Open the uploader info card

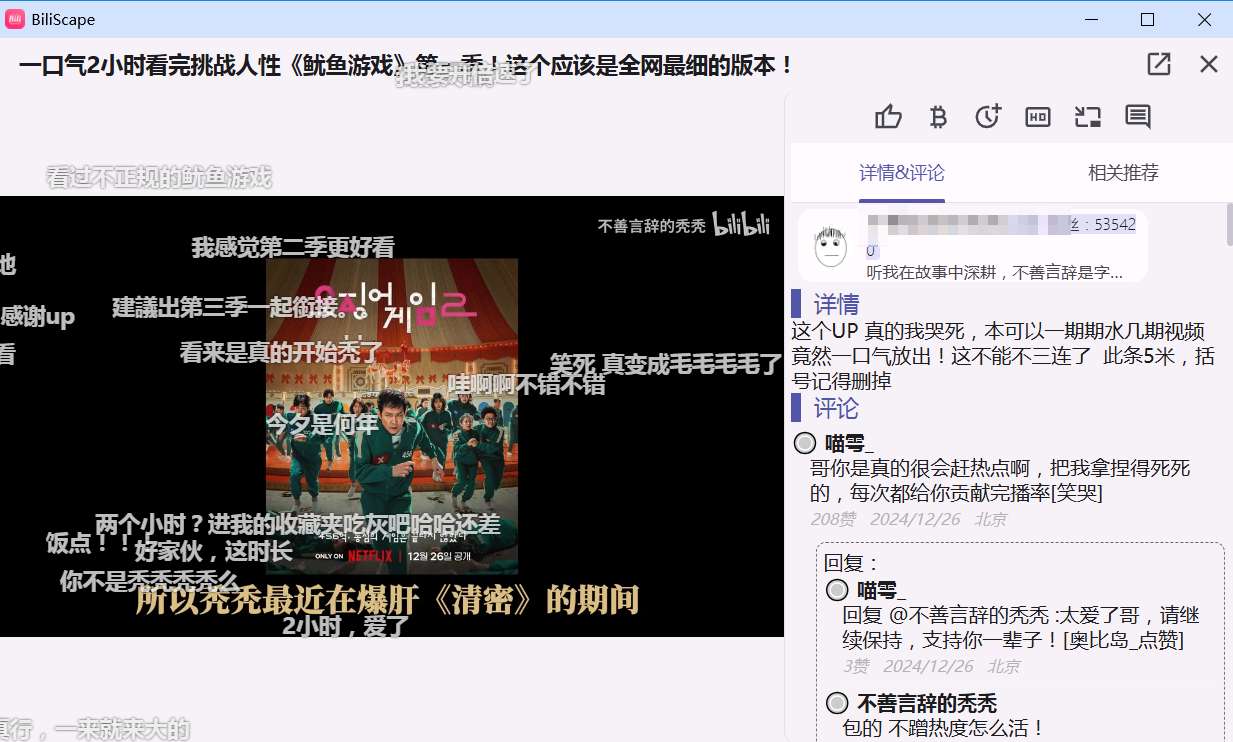coord(973,246)
